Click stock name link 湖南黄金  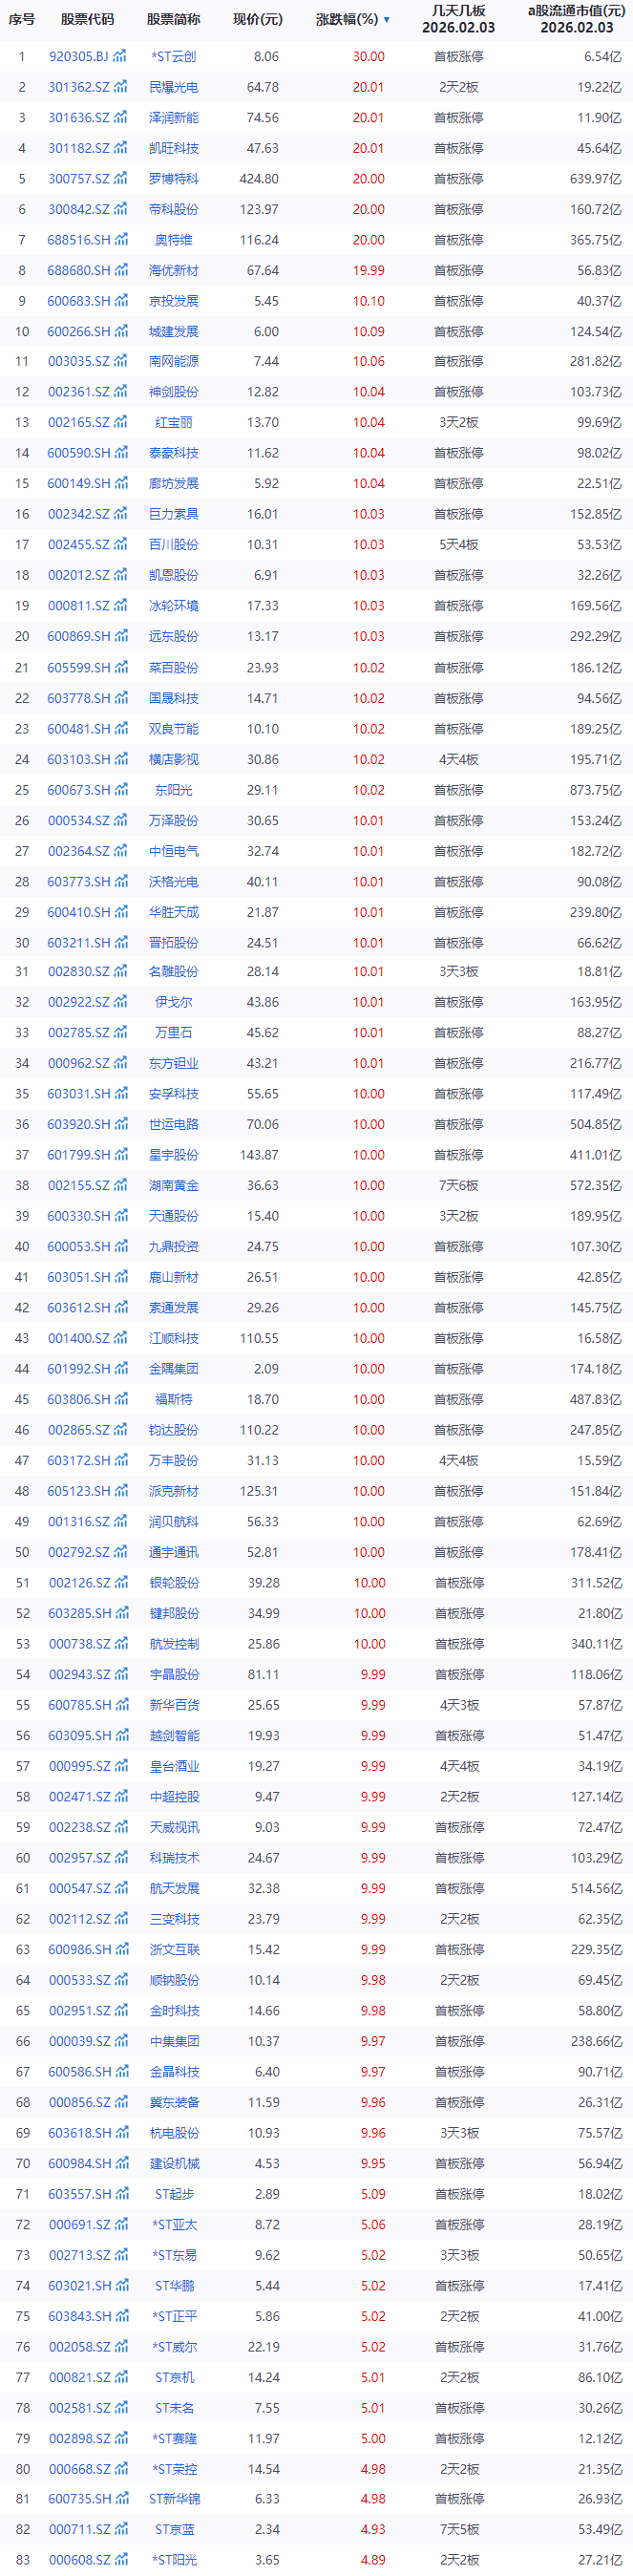click(x=174, y=1185)
